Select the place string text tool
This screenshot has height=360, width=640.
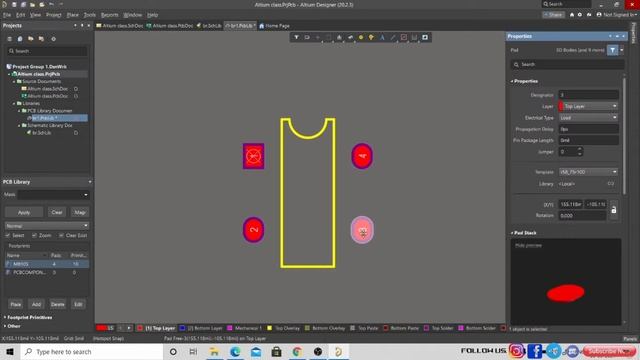382,37
